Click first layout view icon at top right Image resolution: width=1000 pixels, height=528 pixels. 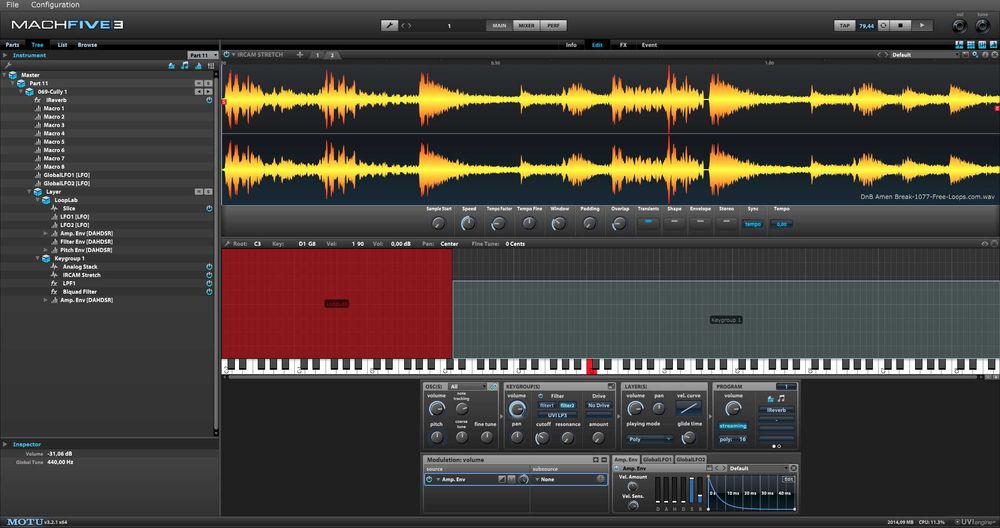(x=959, y=45)
